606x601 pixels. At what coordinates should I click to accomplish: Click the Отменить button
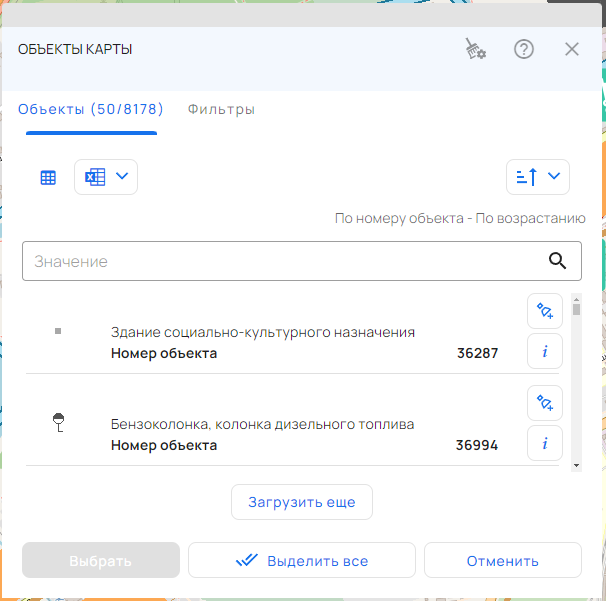(502, 561)
